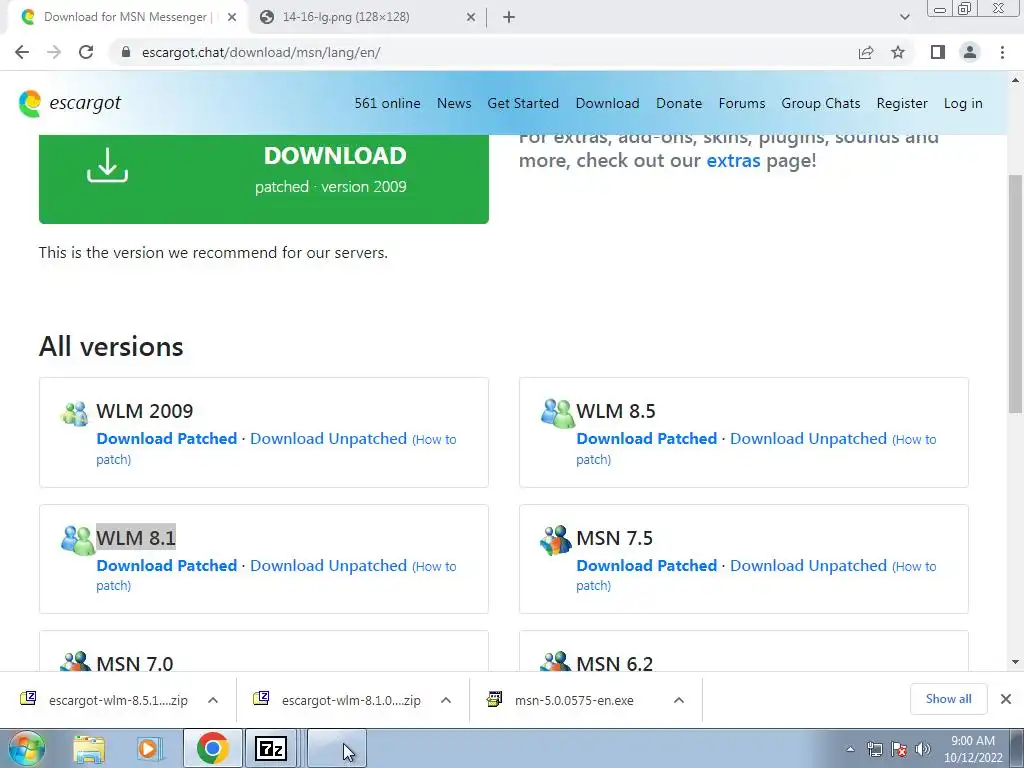
Task: Bookmark this page with the star icon
Action: (898, 52)
